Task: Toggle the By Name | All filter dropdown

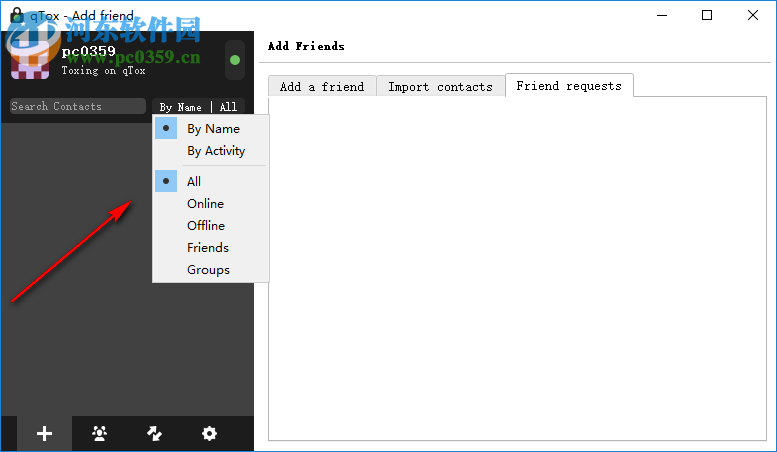Action: click(198, 107)
